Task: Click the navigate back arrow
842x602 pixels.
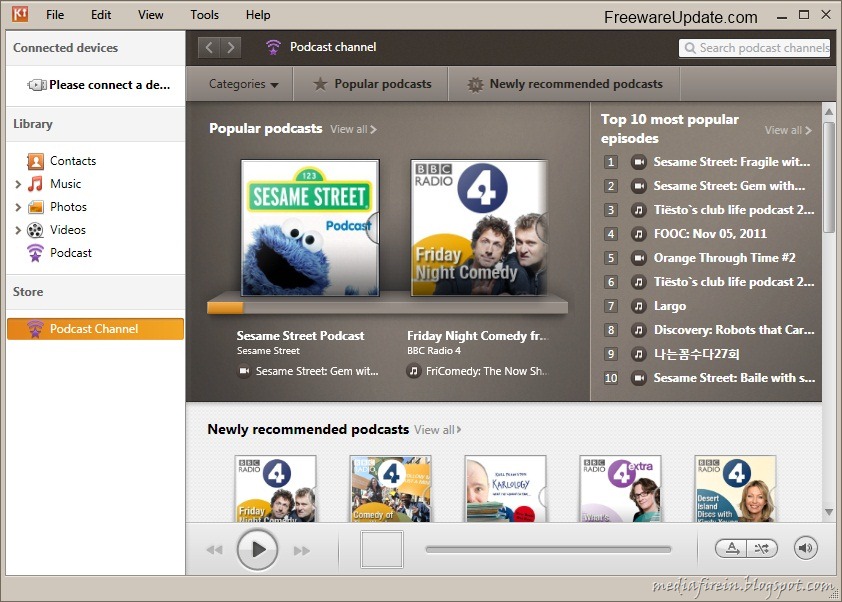Action: [x=209, y=47]
